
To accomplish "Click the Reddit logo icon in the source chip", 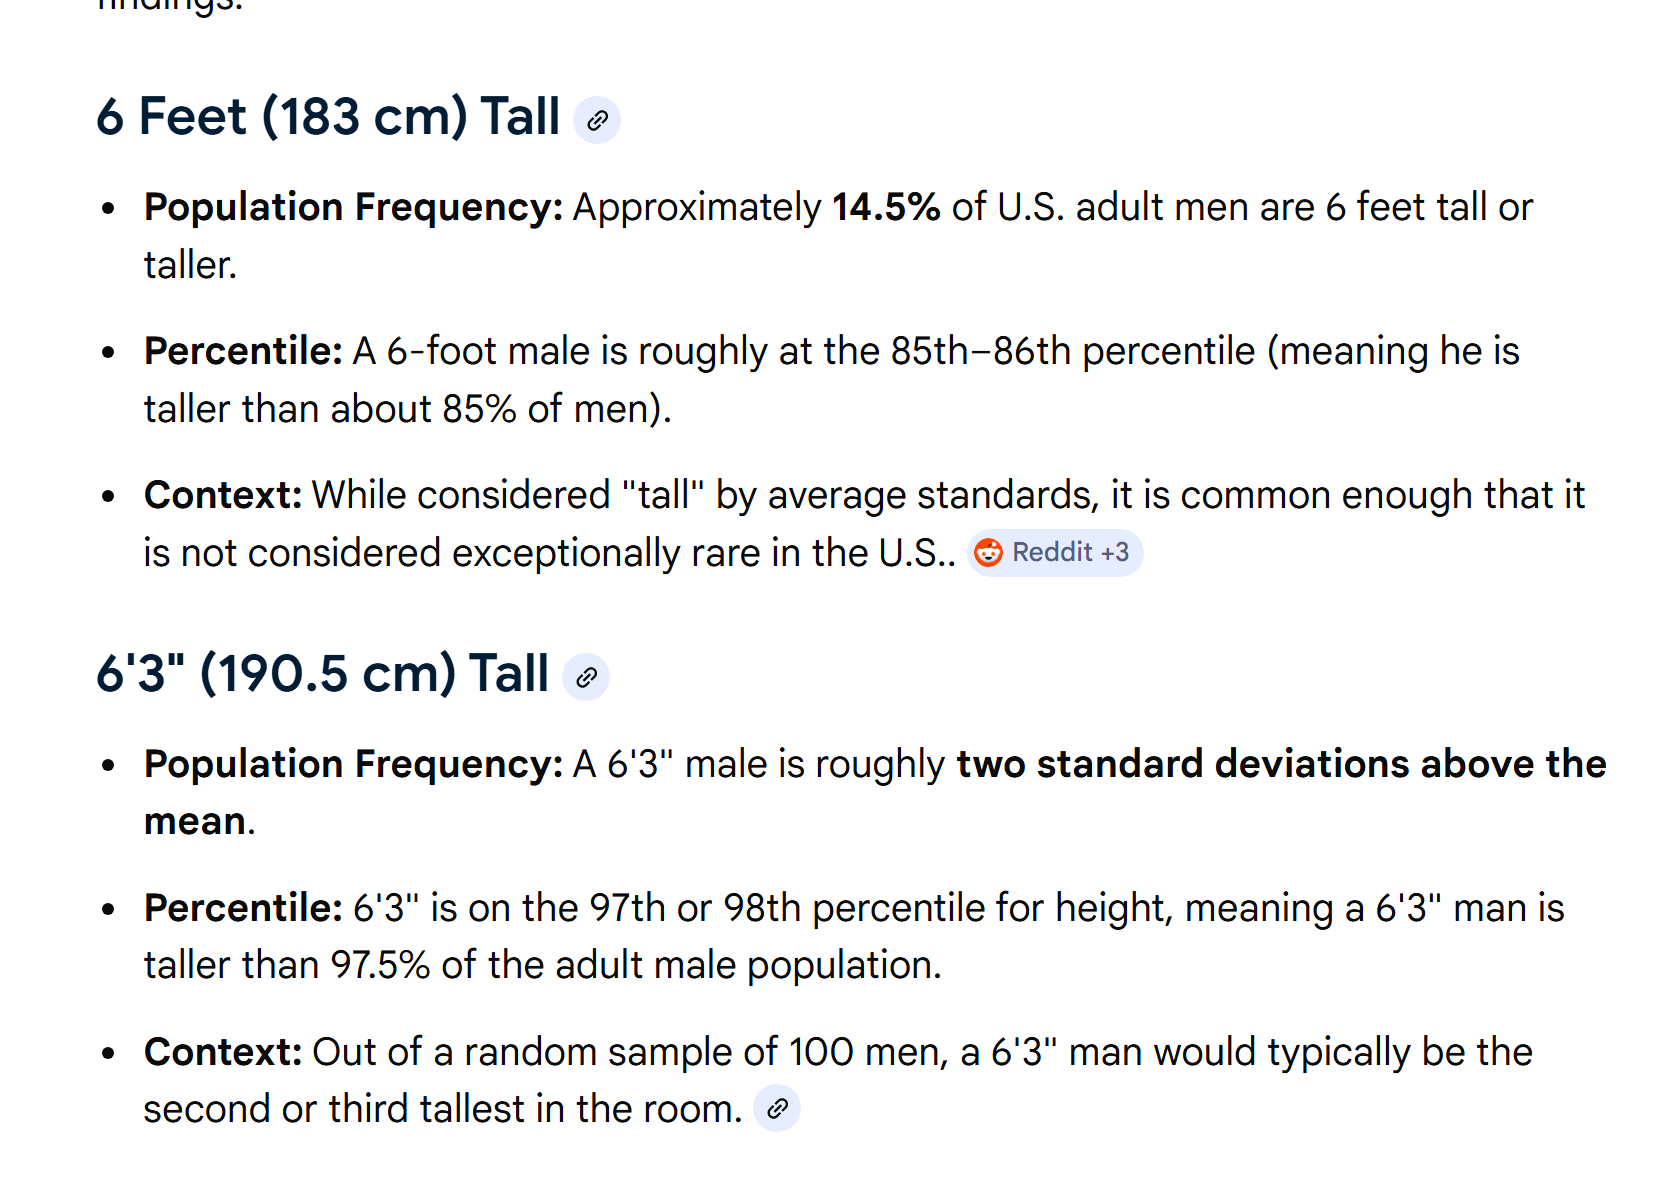I will point(988,553).
